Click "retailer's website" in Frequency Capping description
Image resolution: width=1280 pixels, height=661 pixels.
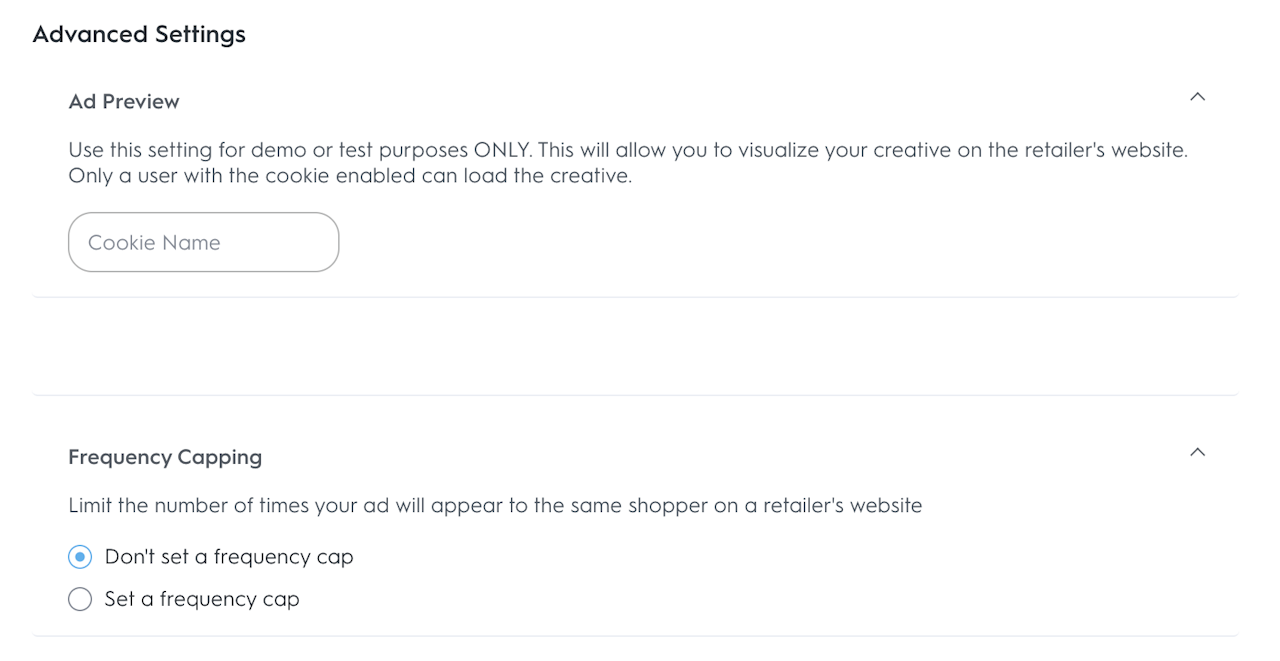pyautogui.click(x=842, y=505)
